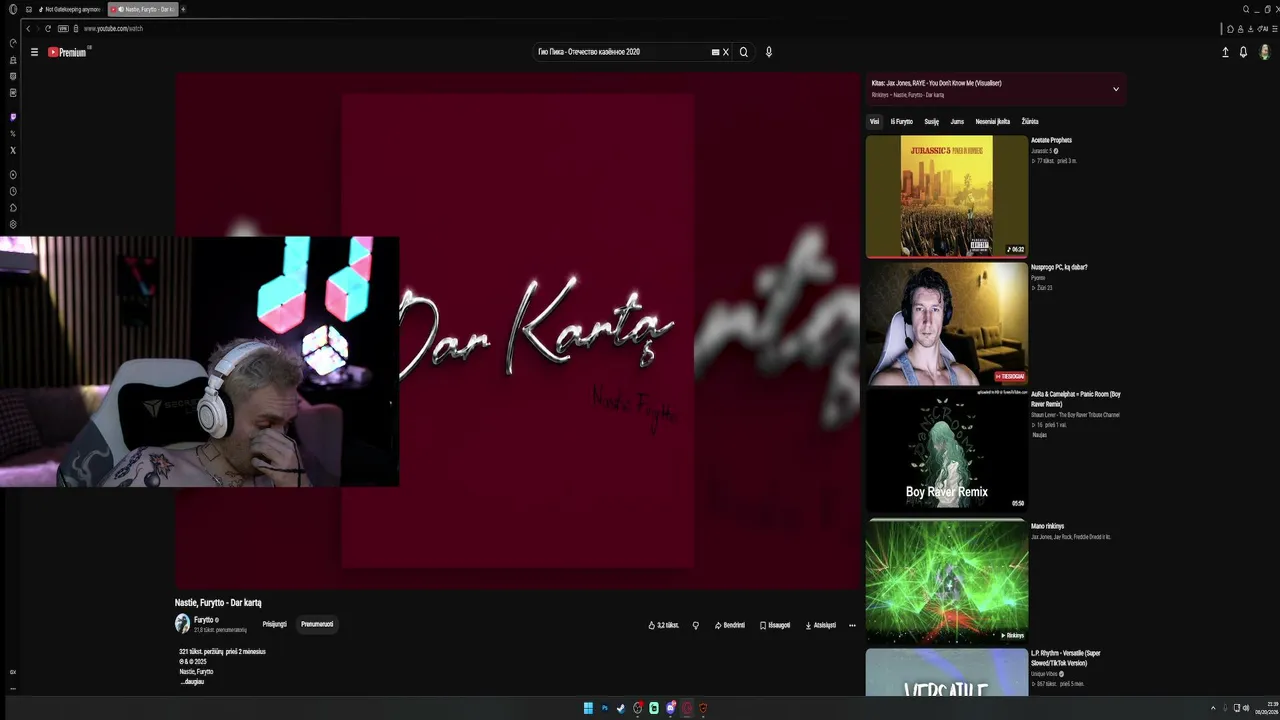Click the browser downloads icon

(x=1251, y=29)
